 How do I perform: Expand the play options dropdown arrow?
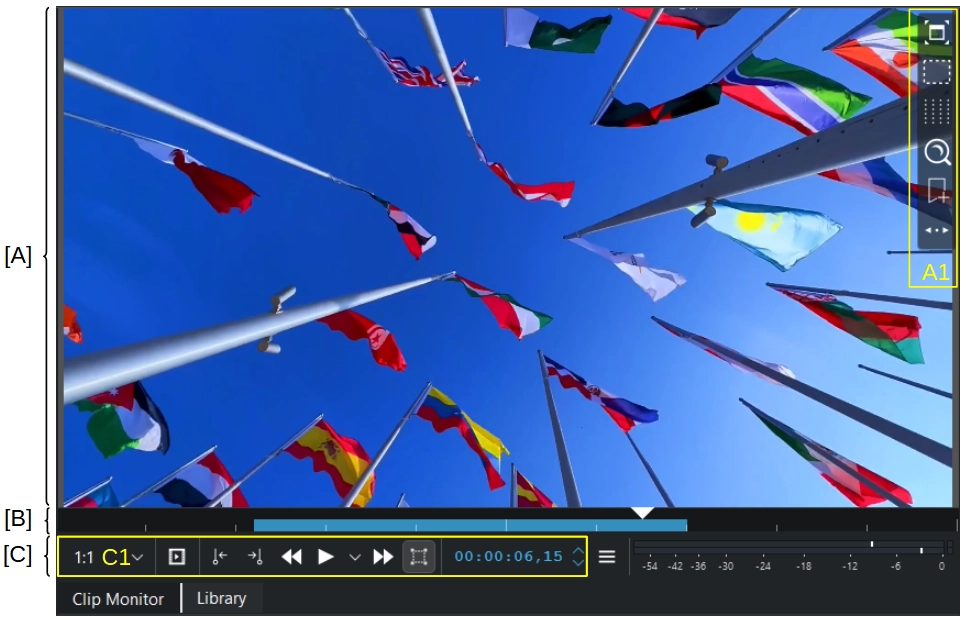point(354,558)
